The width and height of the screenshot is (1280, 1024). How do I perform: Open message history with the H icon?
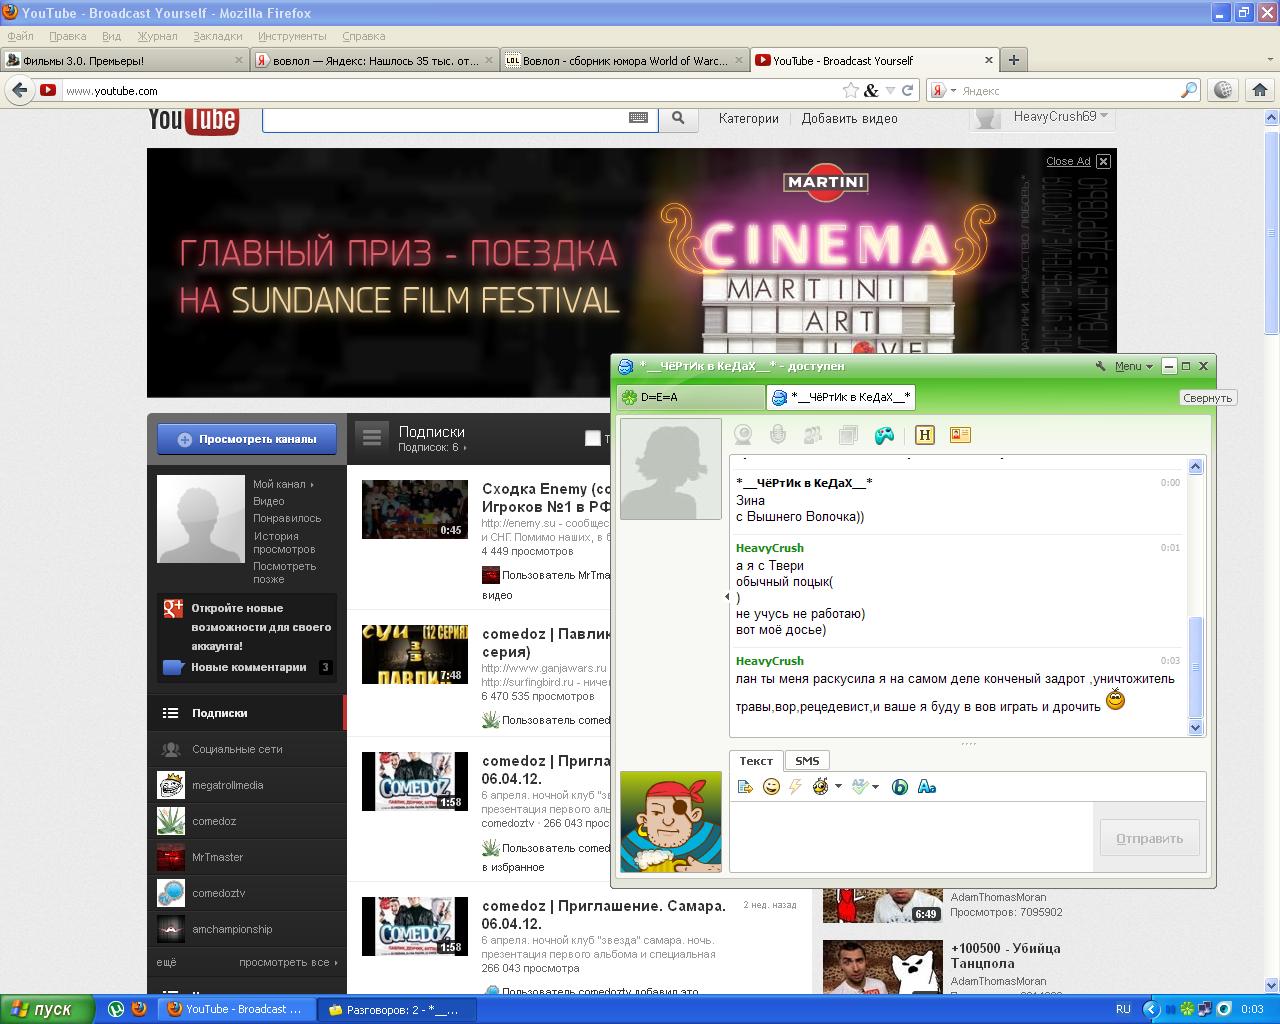[924, 435]
